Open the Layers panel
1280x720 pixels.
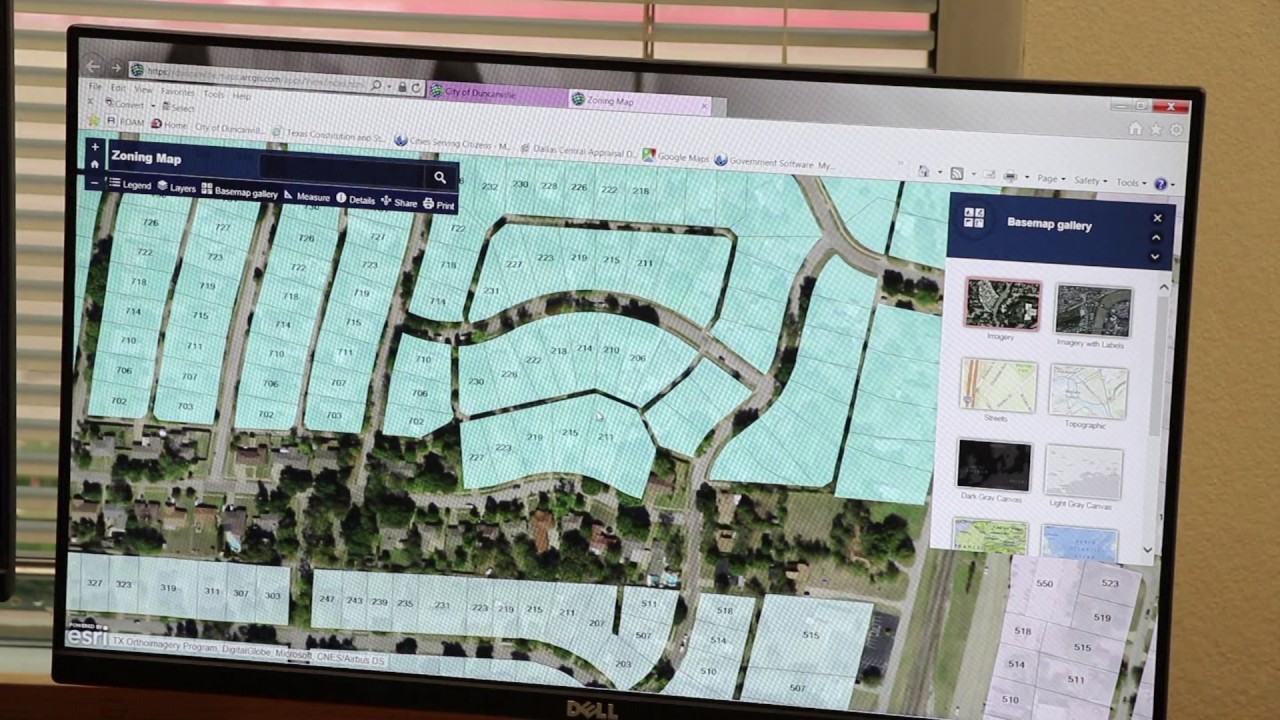(176, 187)
